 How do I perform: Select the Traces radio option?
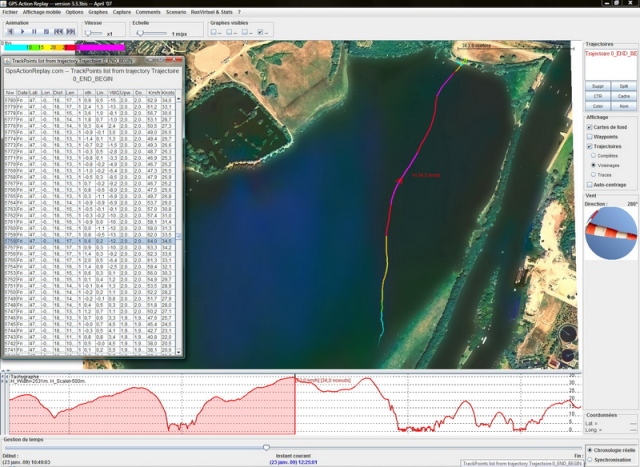[x=593, y=174]
